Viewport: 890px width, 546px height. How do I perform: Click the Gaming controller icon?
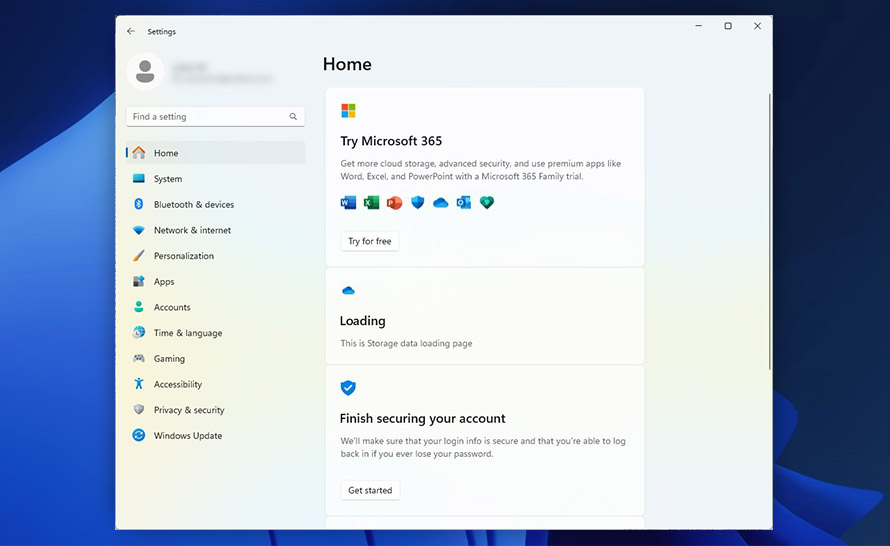[138, 358]
